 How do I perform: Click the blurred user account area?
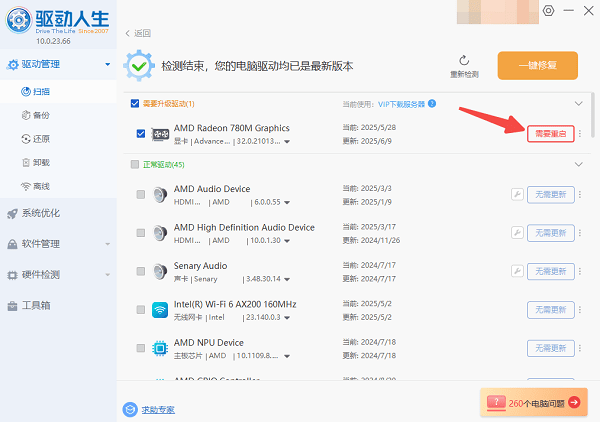(x=498, y=12)
